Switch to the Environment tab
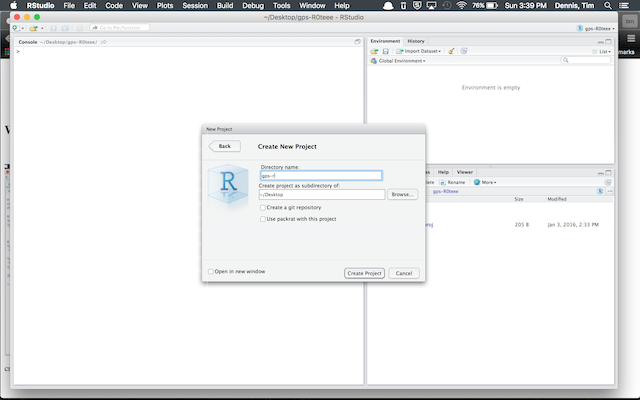The width and height of the screenshot is (640, 400). 385,41
